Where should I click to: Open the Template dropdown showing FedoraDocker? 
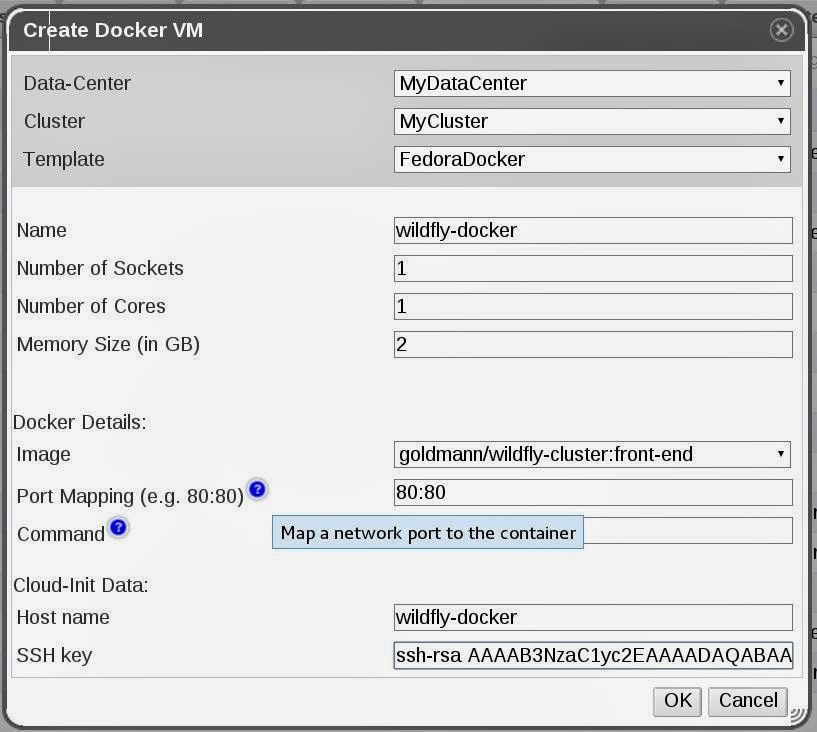coord(592,160)
